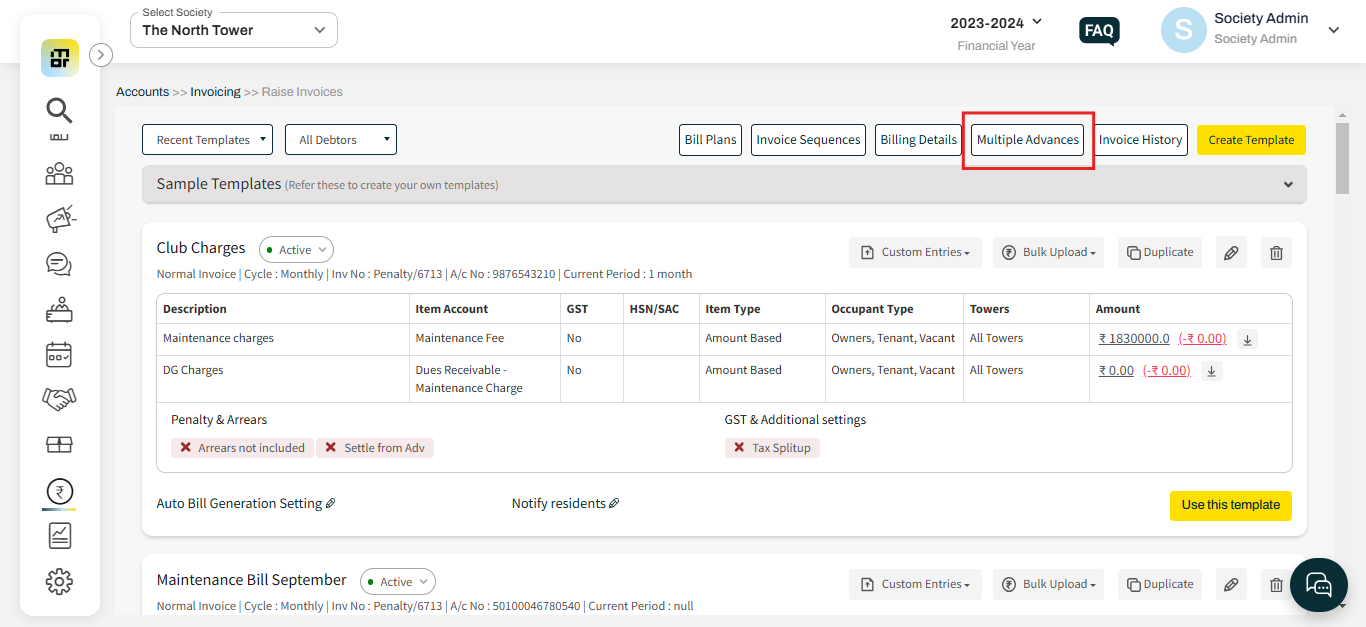Open the settings gear icon in sidebar

click(59, 581)
